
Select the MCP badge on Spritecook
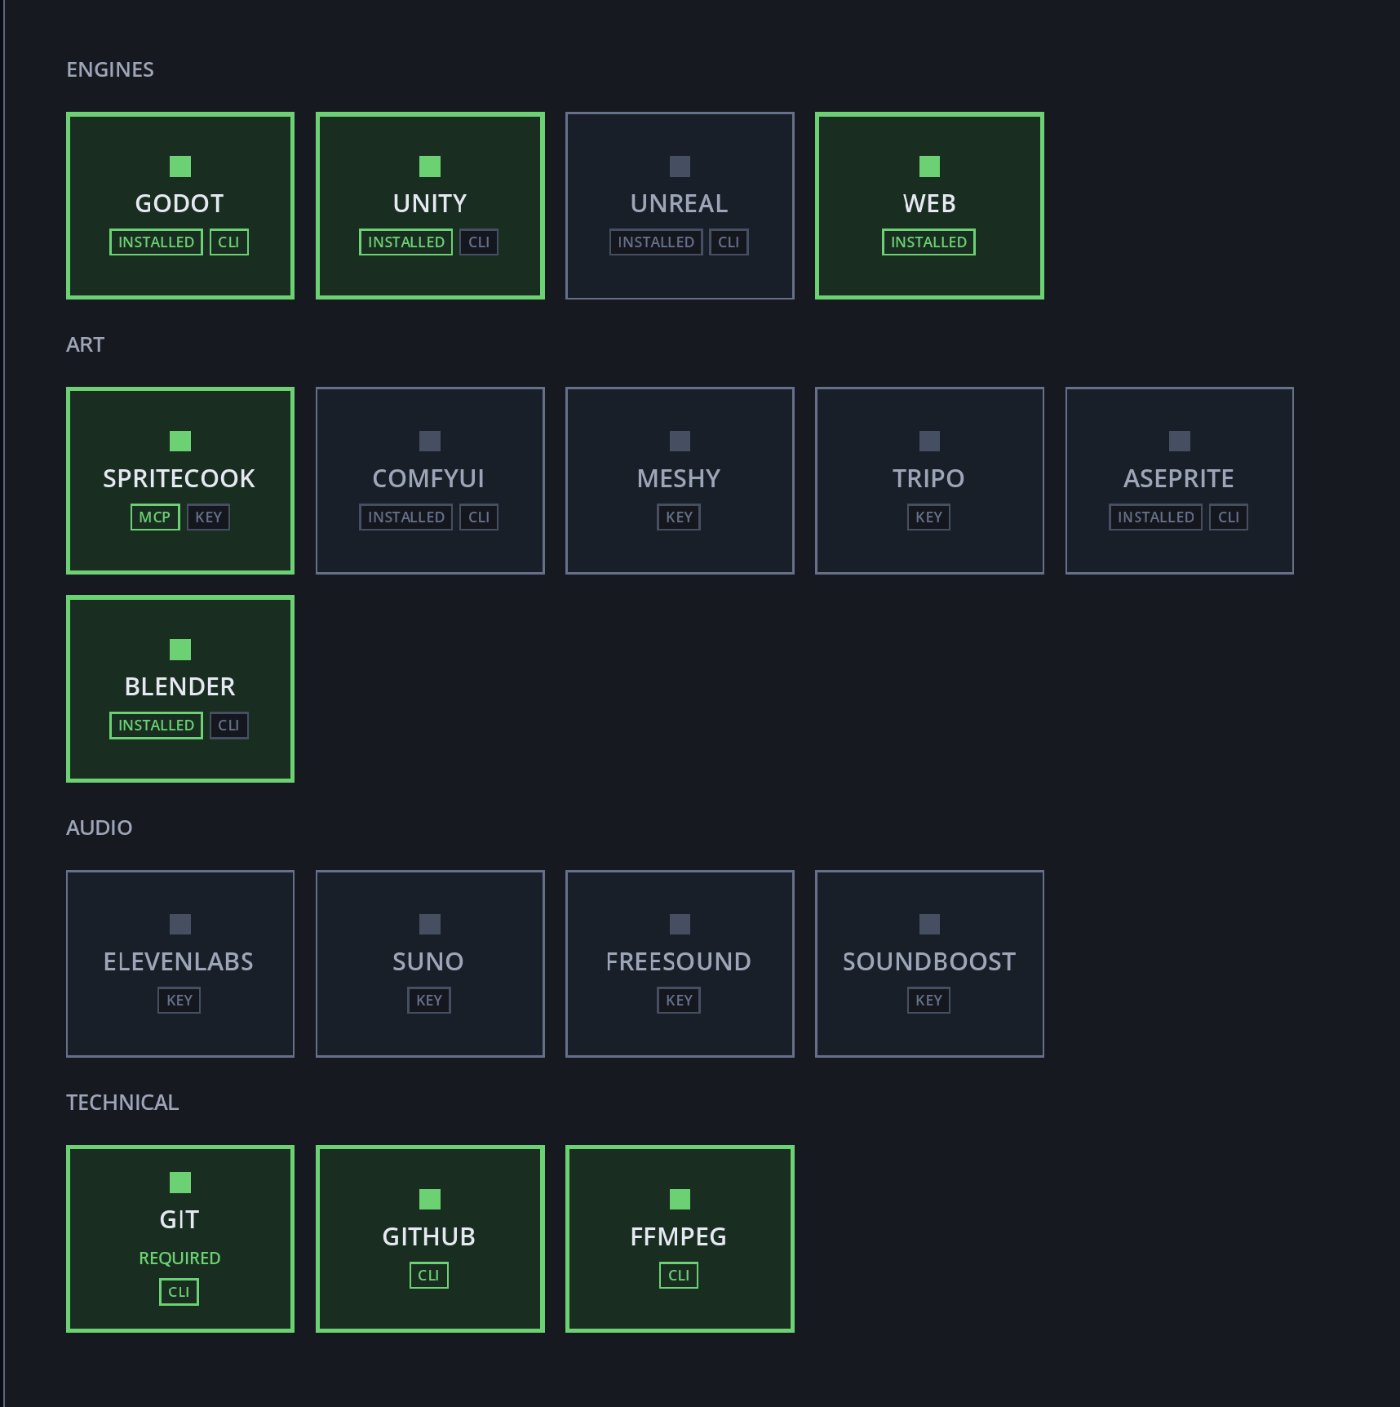click(x=155, y=517)
